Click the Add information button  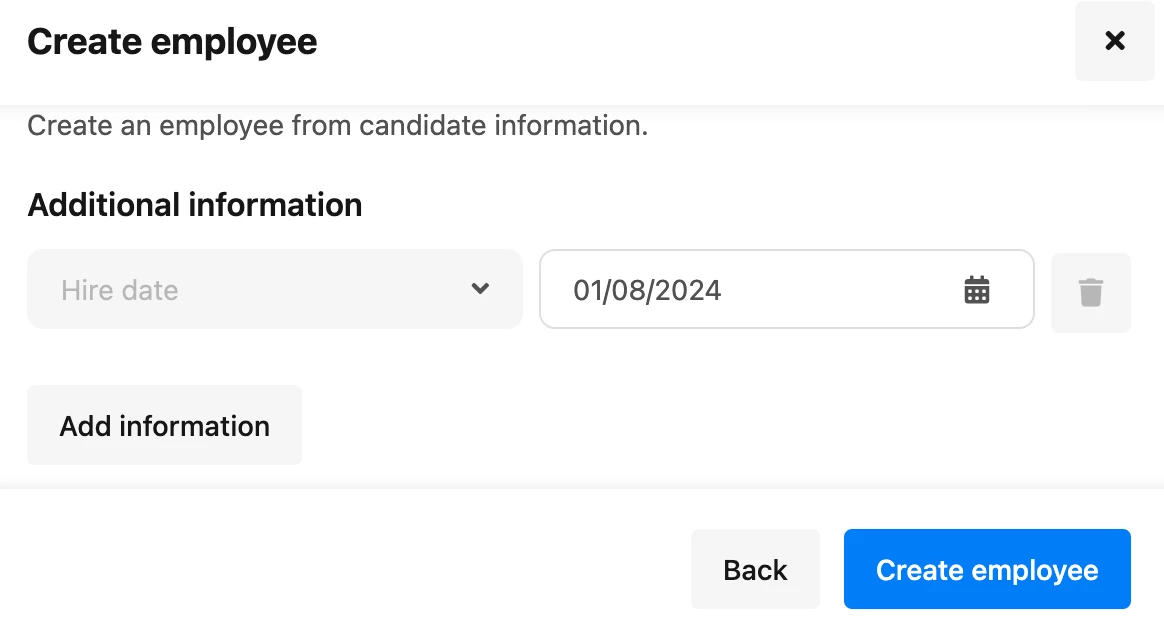pyautogui.click(x=165, y=425)
